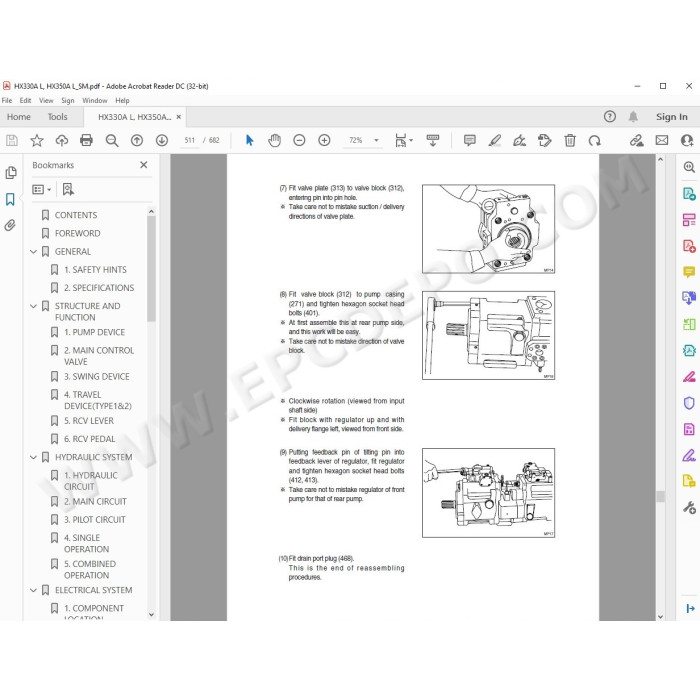The image size is (700, 700).
Task: Open the Window menu
Action: click(x=95, y=100)
